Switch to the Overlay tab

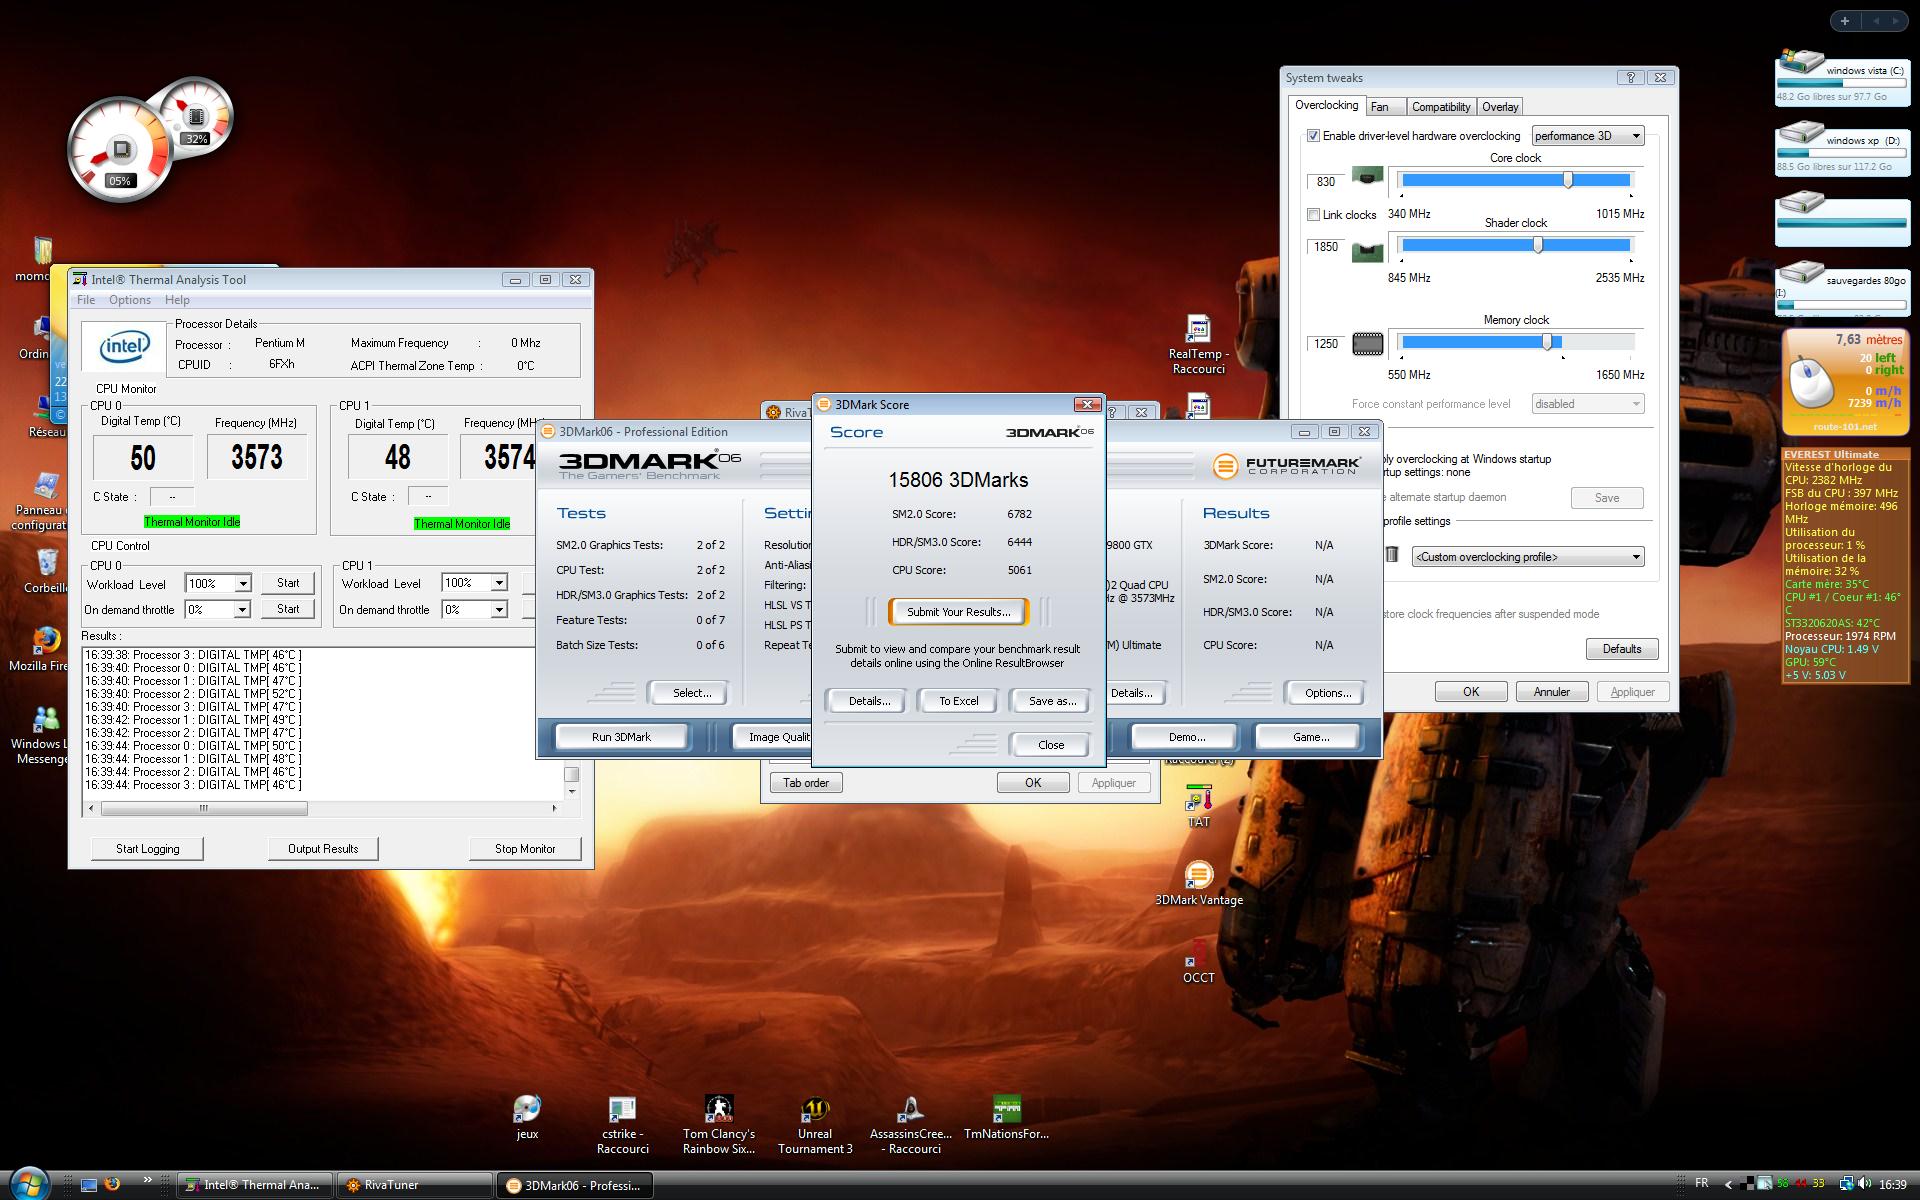[1500, 107]
